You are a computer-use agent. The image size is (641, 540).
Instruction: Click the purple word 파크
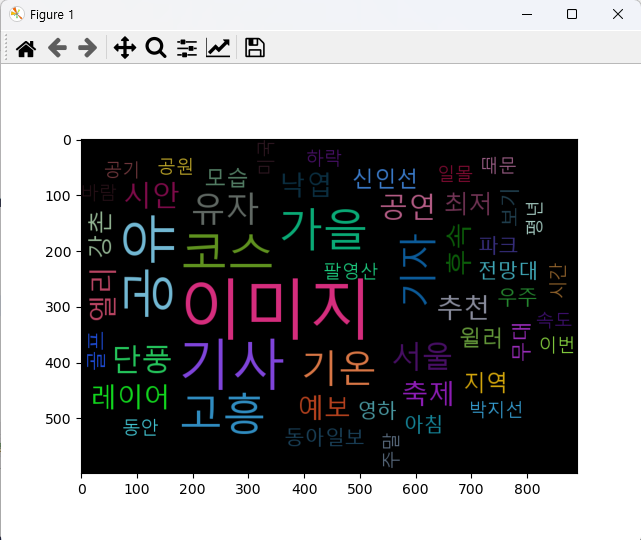[x=498, y=245]
